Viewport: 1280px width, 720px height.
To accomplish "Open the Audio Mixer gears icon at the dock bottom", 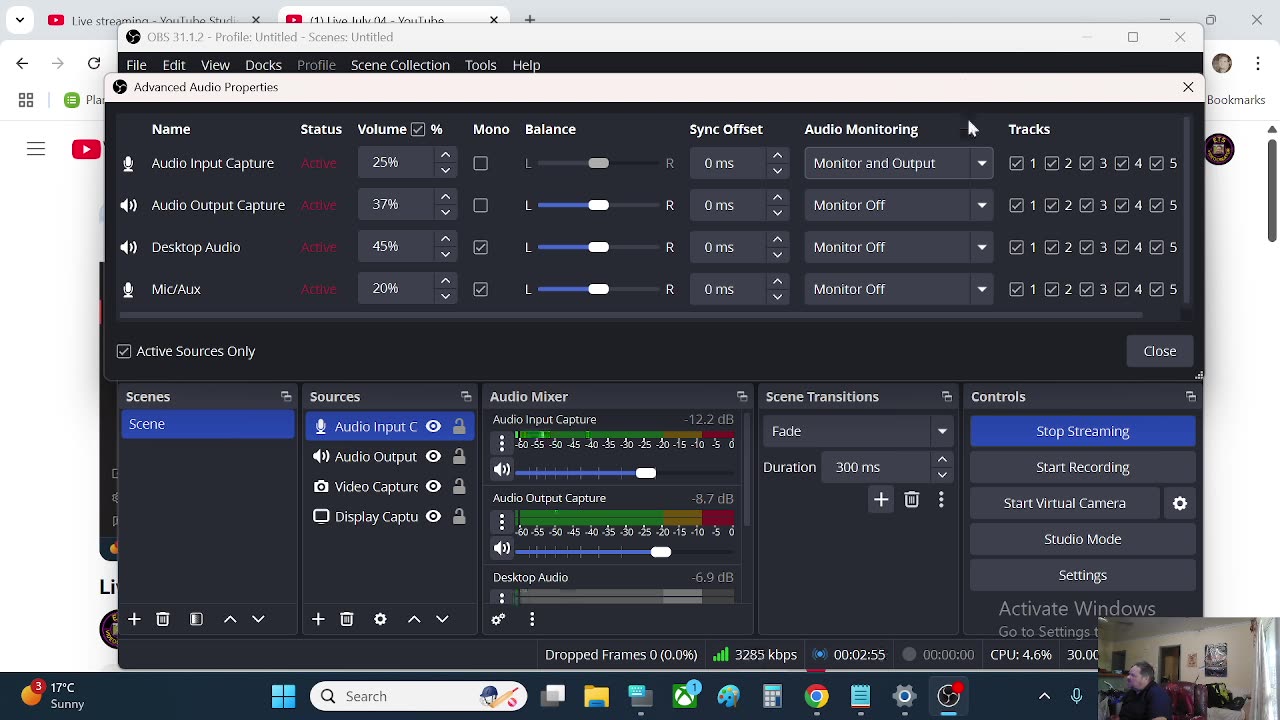I will [498, 619].
